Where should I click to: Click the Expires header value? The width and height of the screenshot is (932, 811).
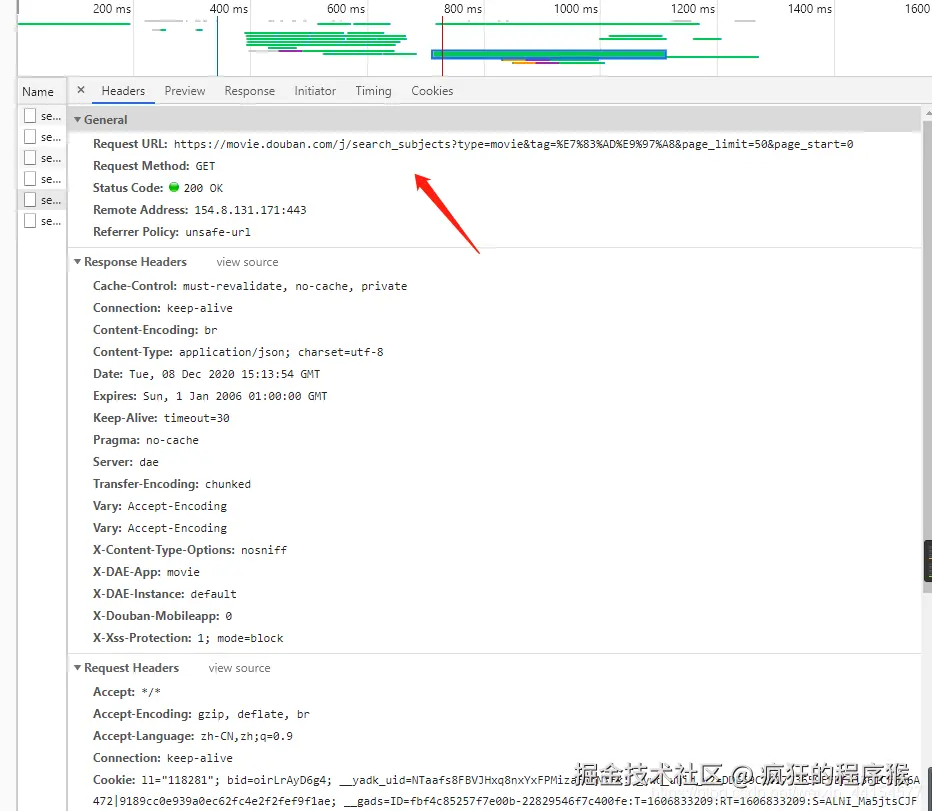(x=235, y=396)
